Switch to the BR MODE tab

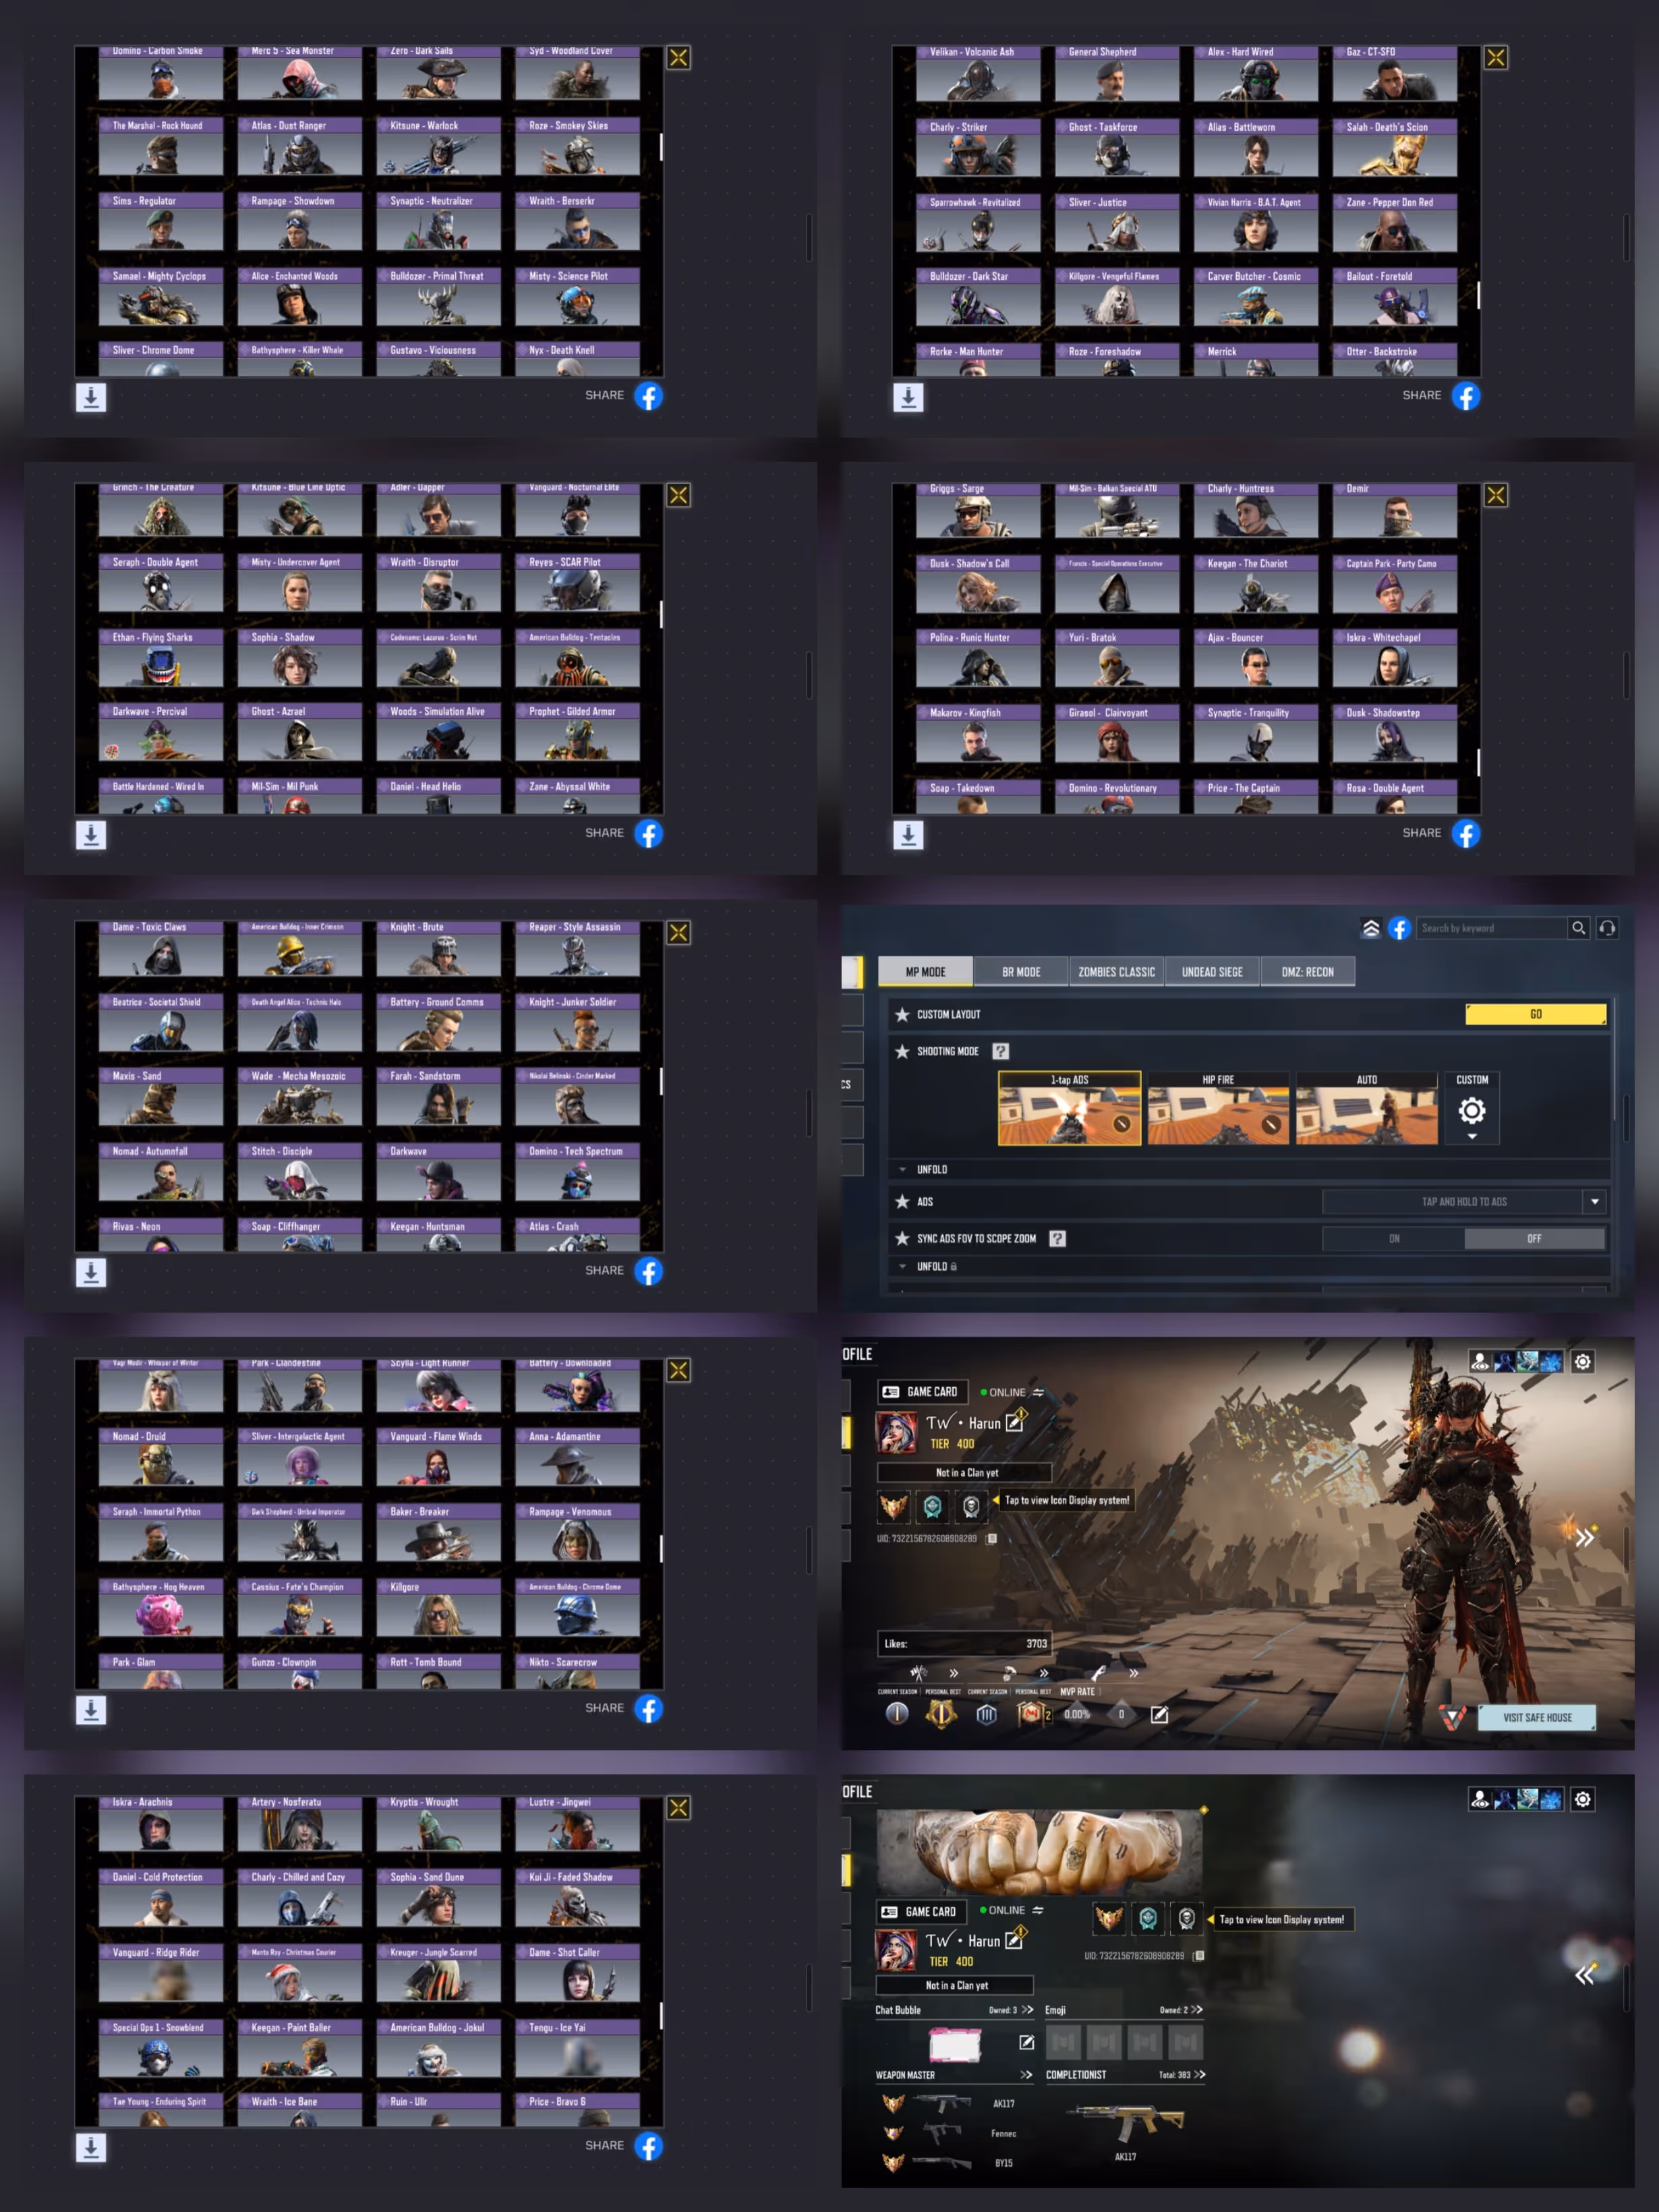(1020, 971)
